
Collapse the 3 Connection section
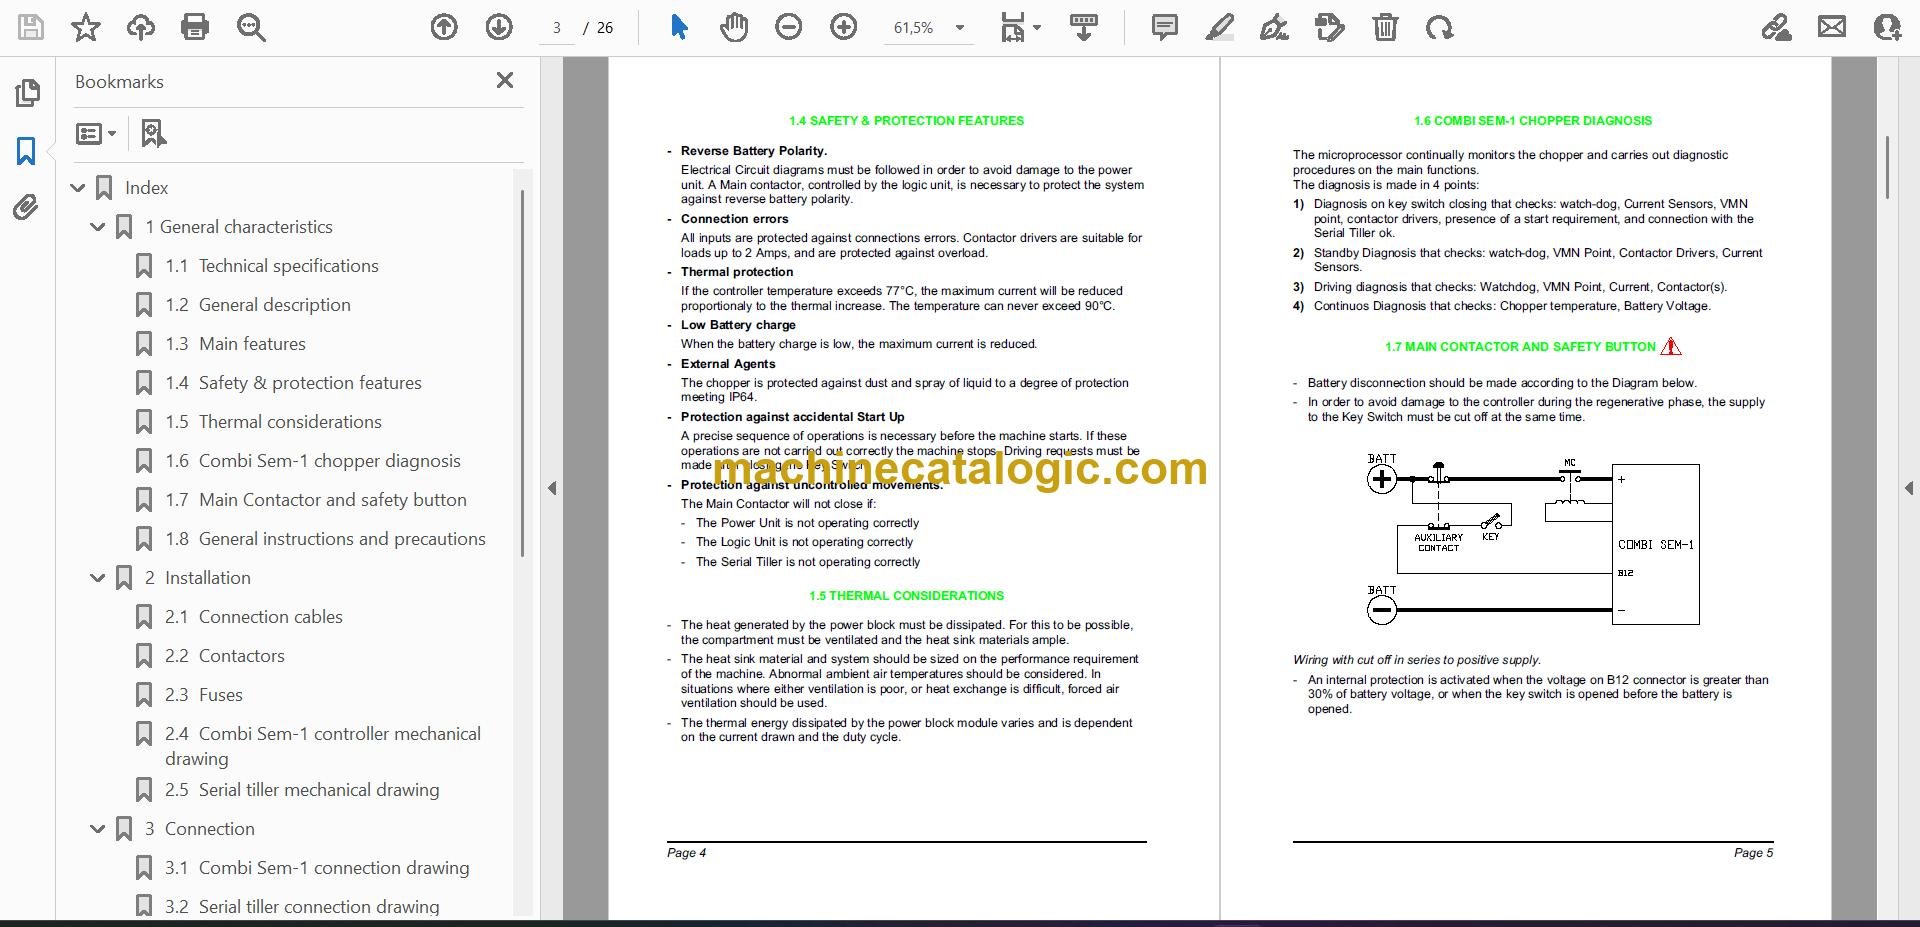98,829
